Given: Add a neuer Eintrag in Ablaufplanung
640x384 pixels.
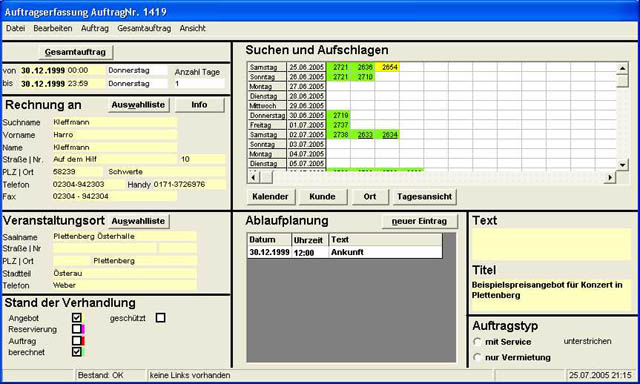Looking at the screenshot, I should click(x=420, y=221).
